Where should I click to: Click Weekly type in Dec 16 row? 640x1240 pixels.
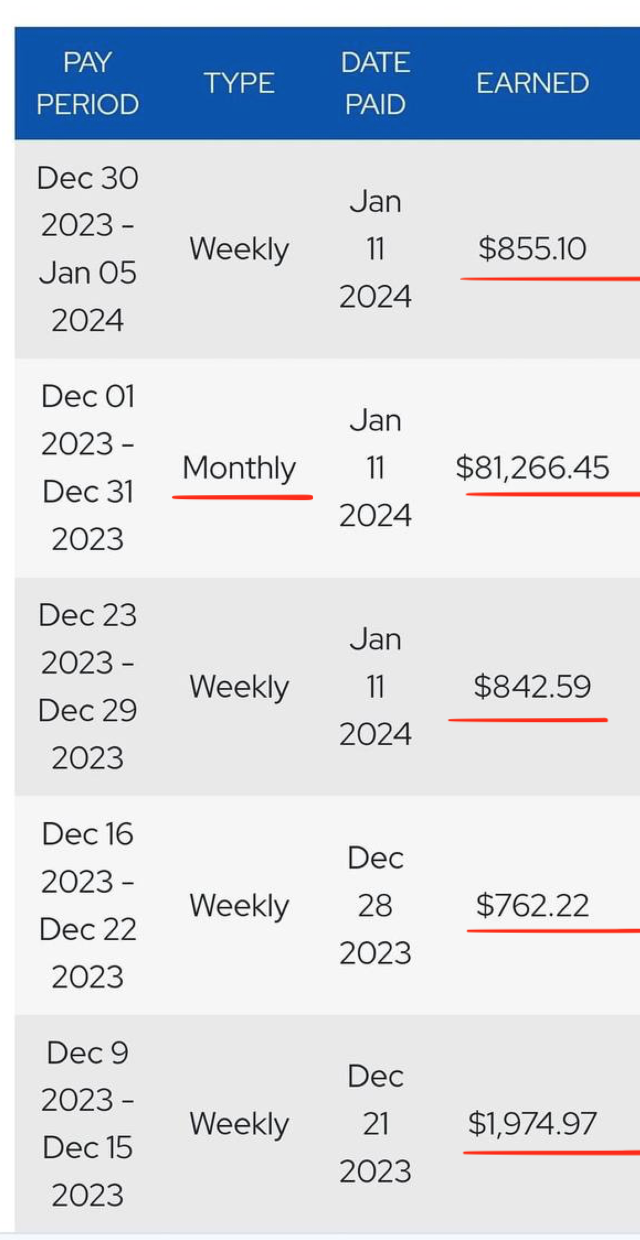[x=240, y=906]
